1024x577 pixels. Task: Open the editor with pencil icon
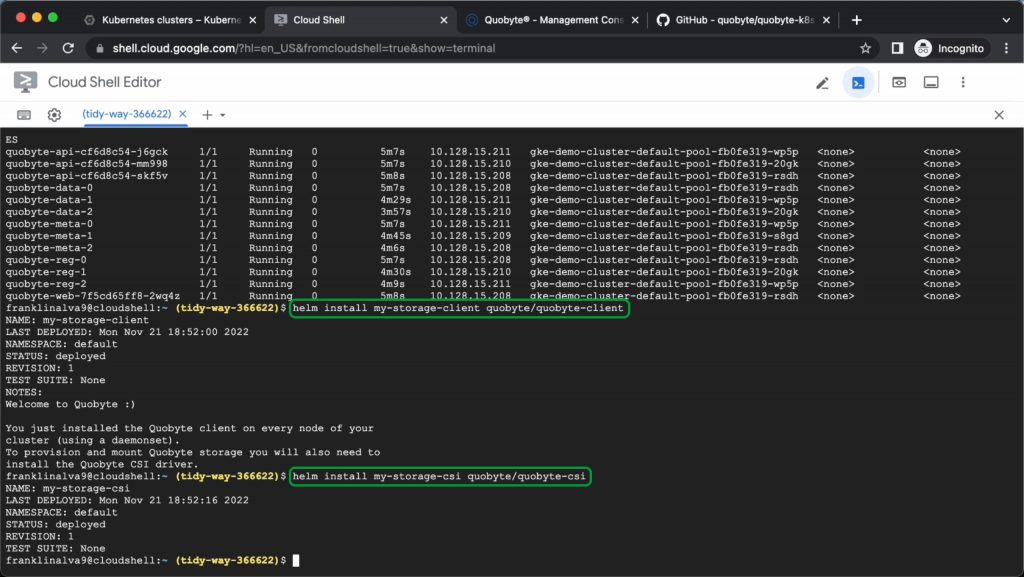[x=822, y=83]
